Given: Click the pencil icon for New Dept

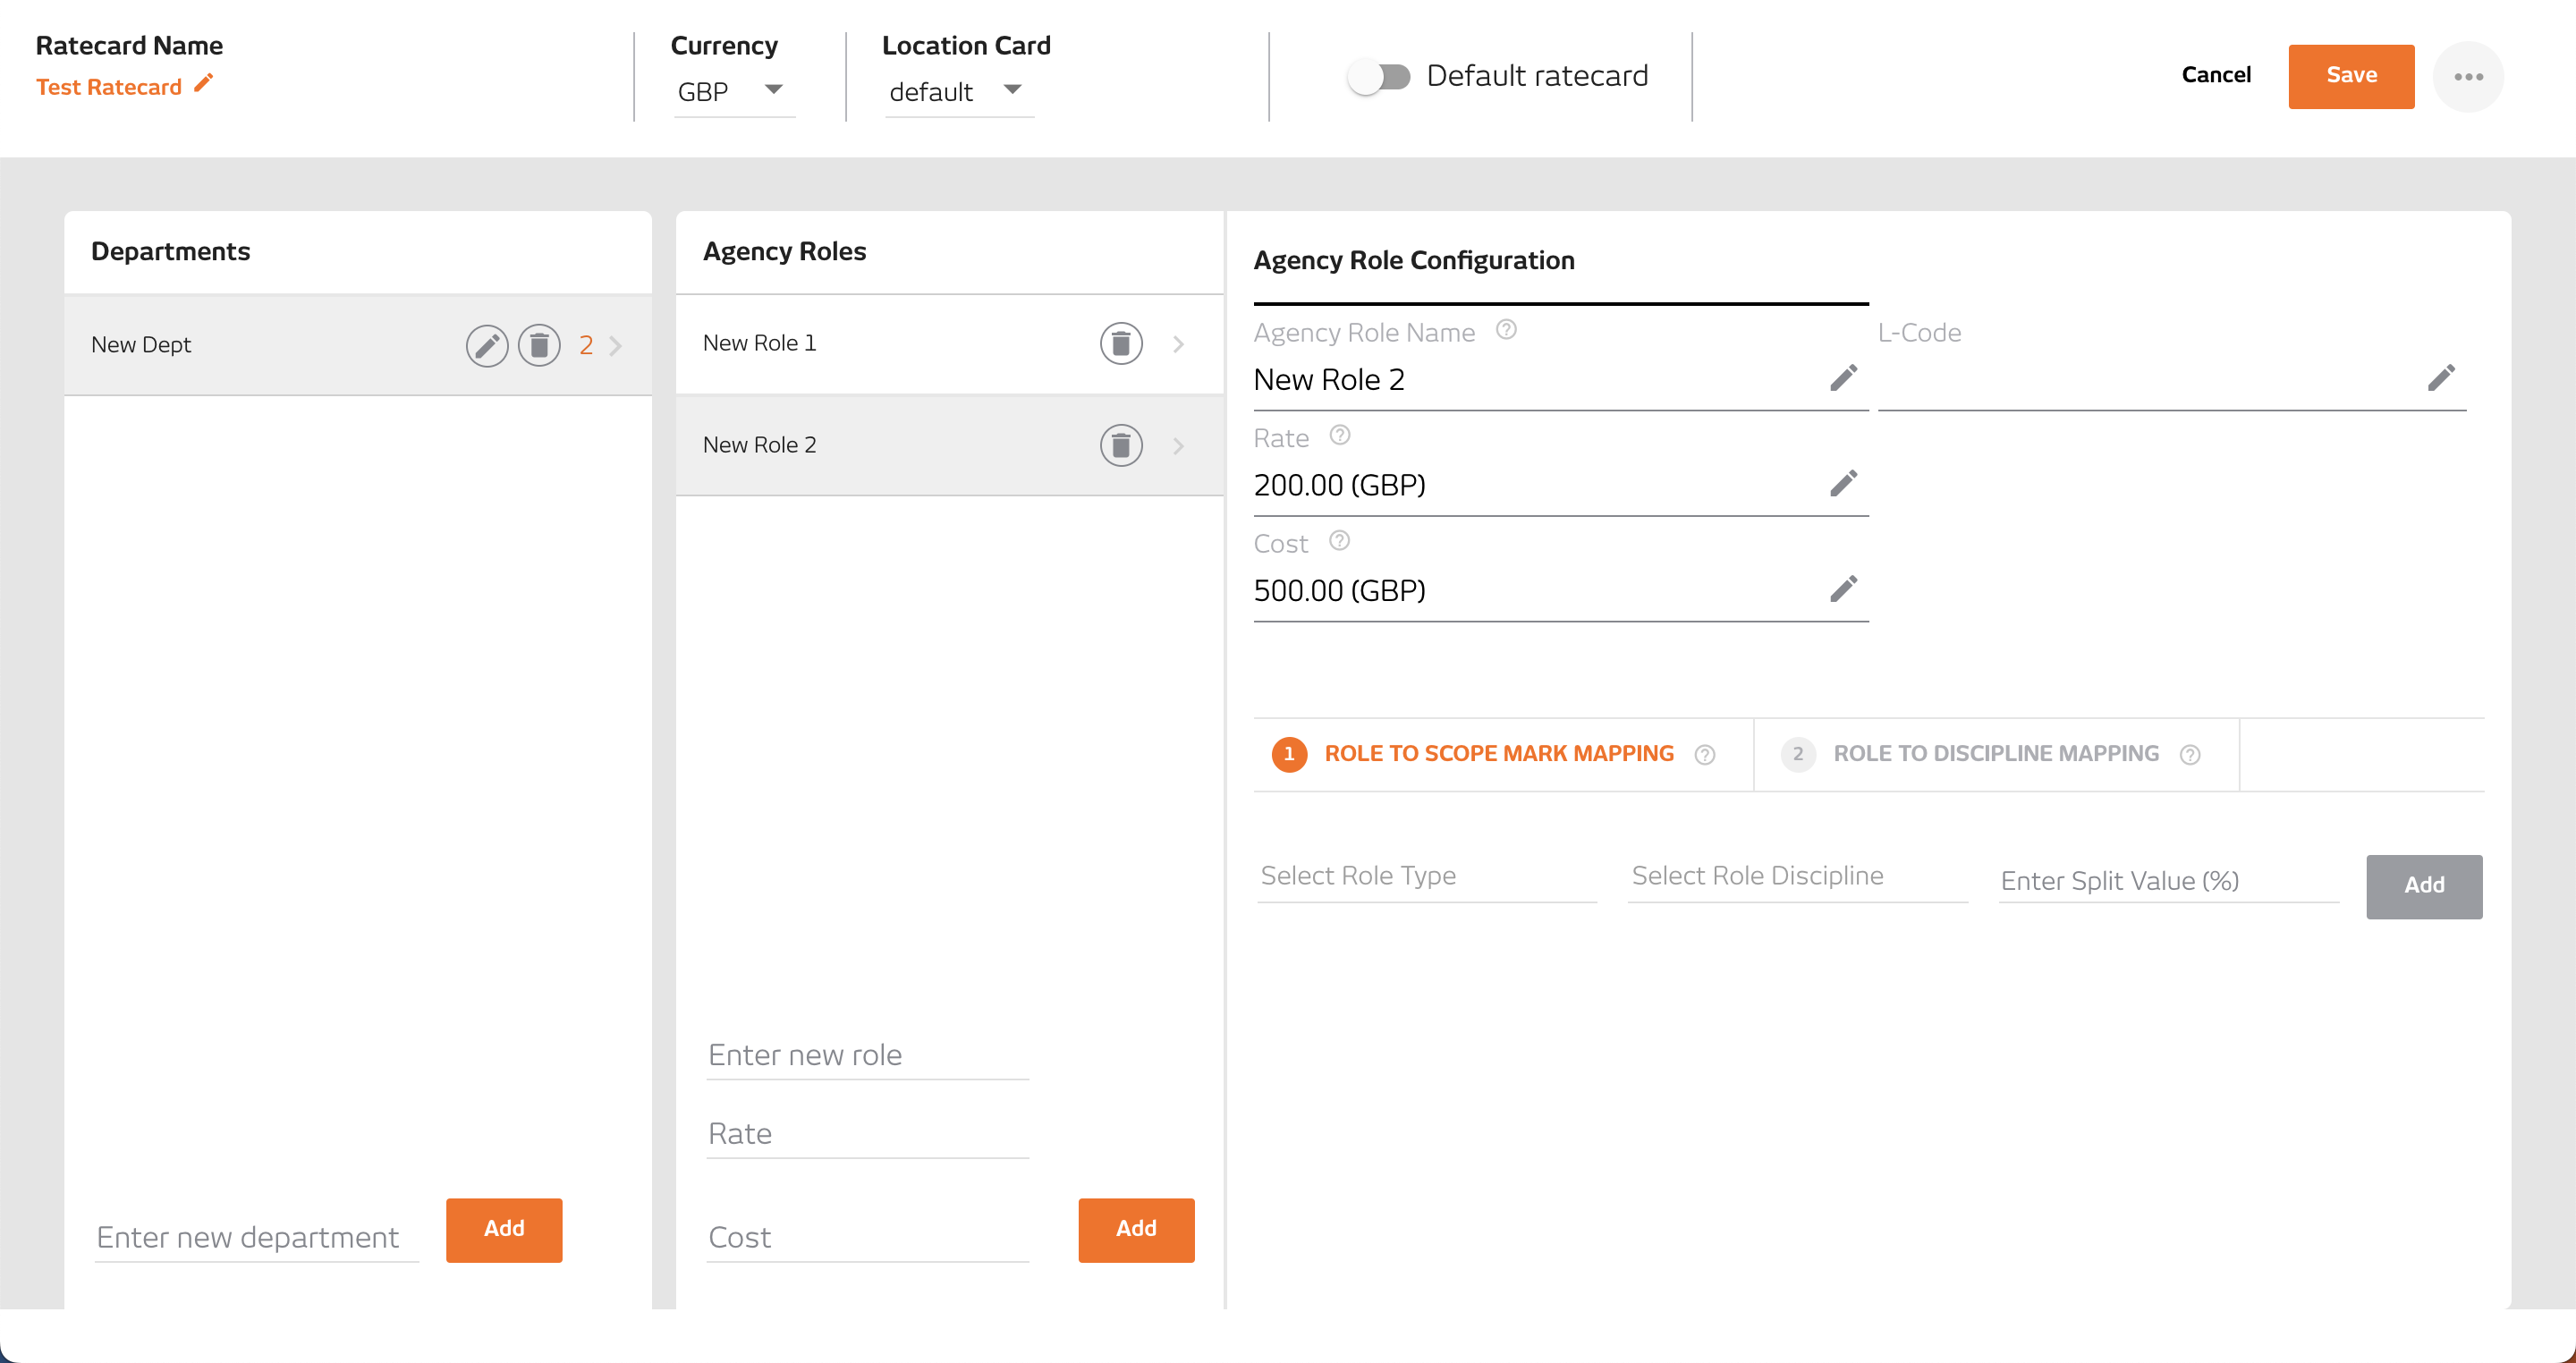Looking at the screenshot, I should pos(487,346).
